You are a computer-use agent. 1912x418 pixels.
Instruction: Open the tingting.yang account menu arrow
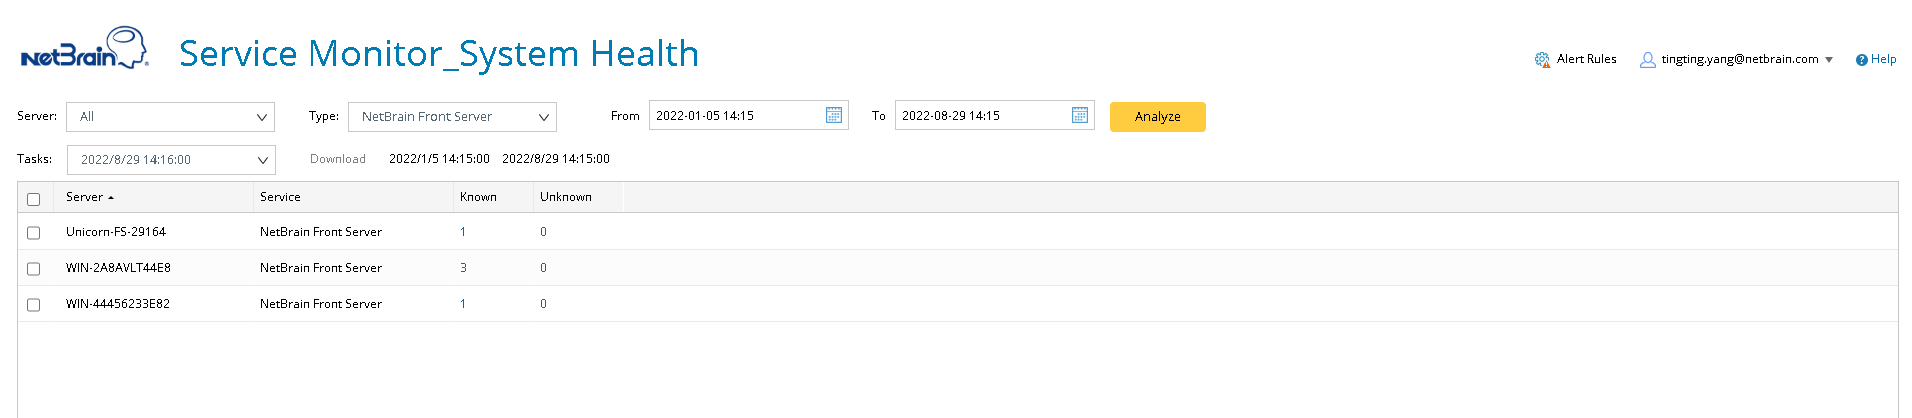1829,60
